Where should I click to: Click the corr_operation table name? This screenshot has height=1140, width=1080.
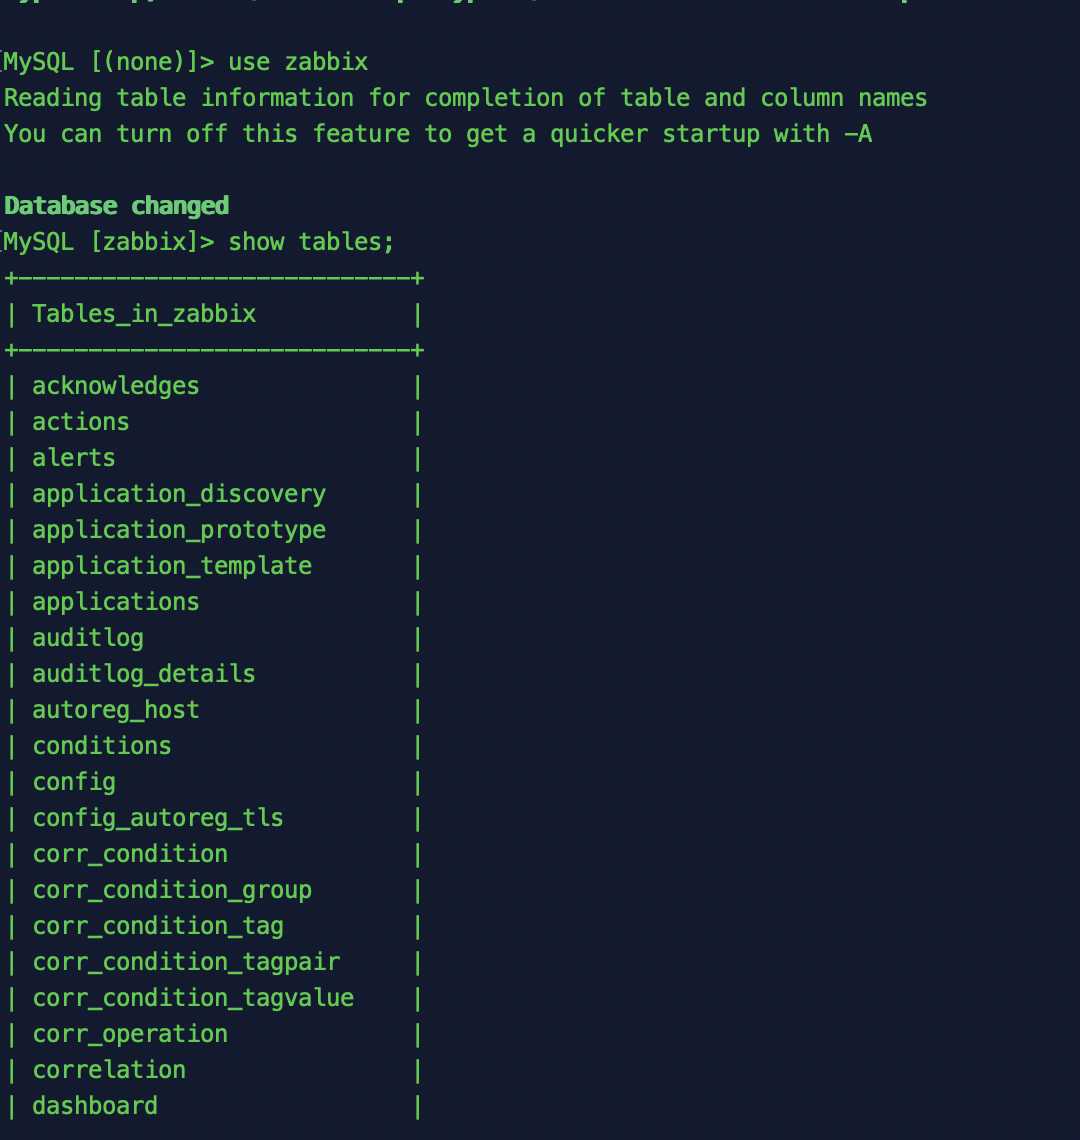[130, 1034]
